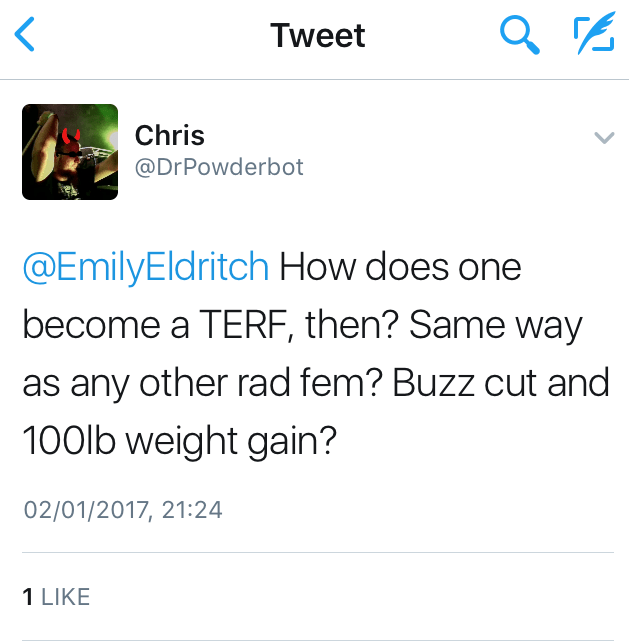Open the @EmilyEldritch mention
This screenshot has width=629, height=641.
tap(146, 268)
